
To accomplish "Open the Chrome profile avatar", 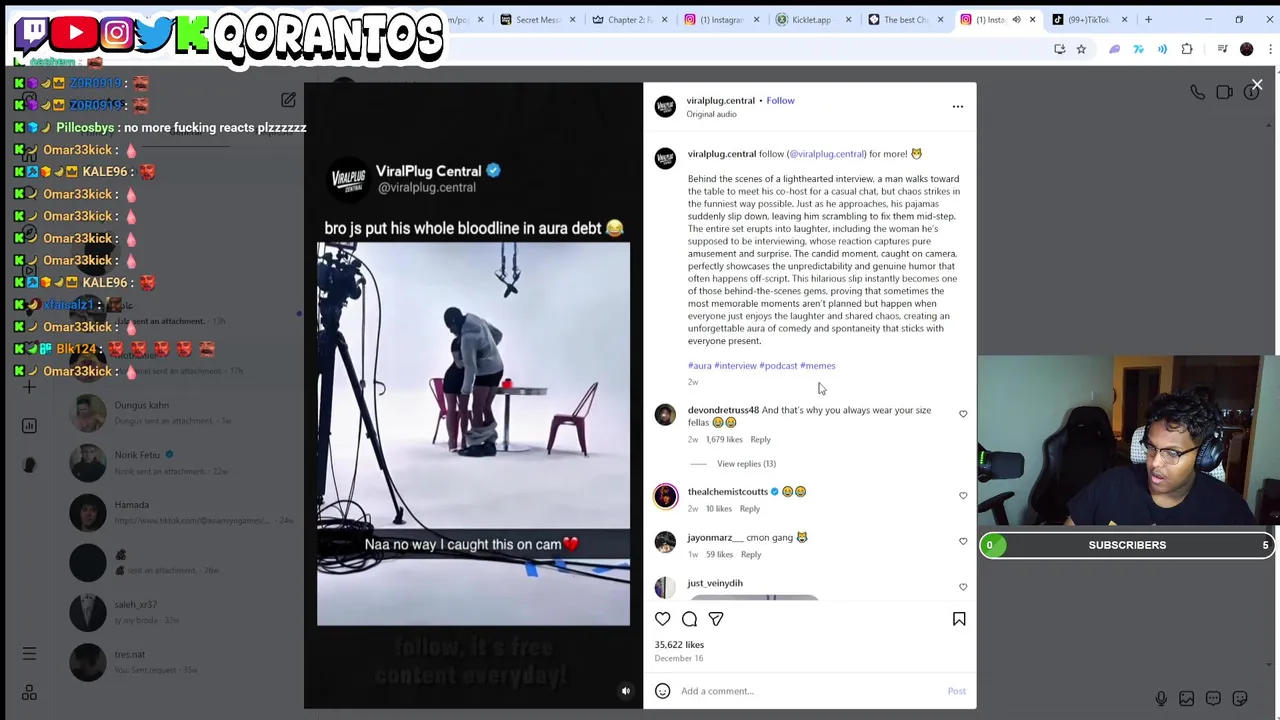I will click(1246, 49).
